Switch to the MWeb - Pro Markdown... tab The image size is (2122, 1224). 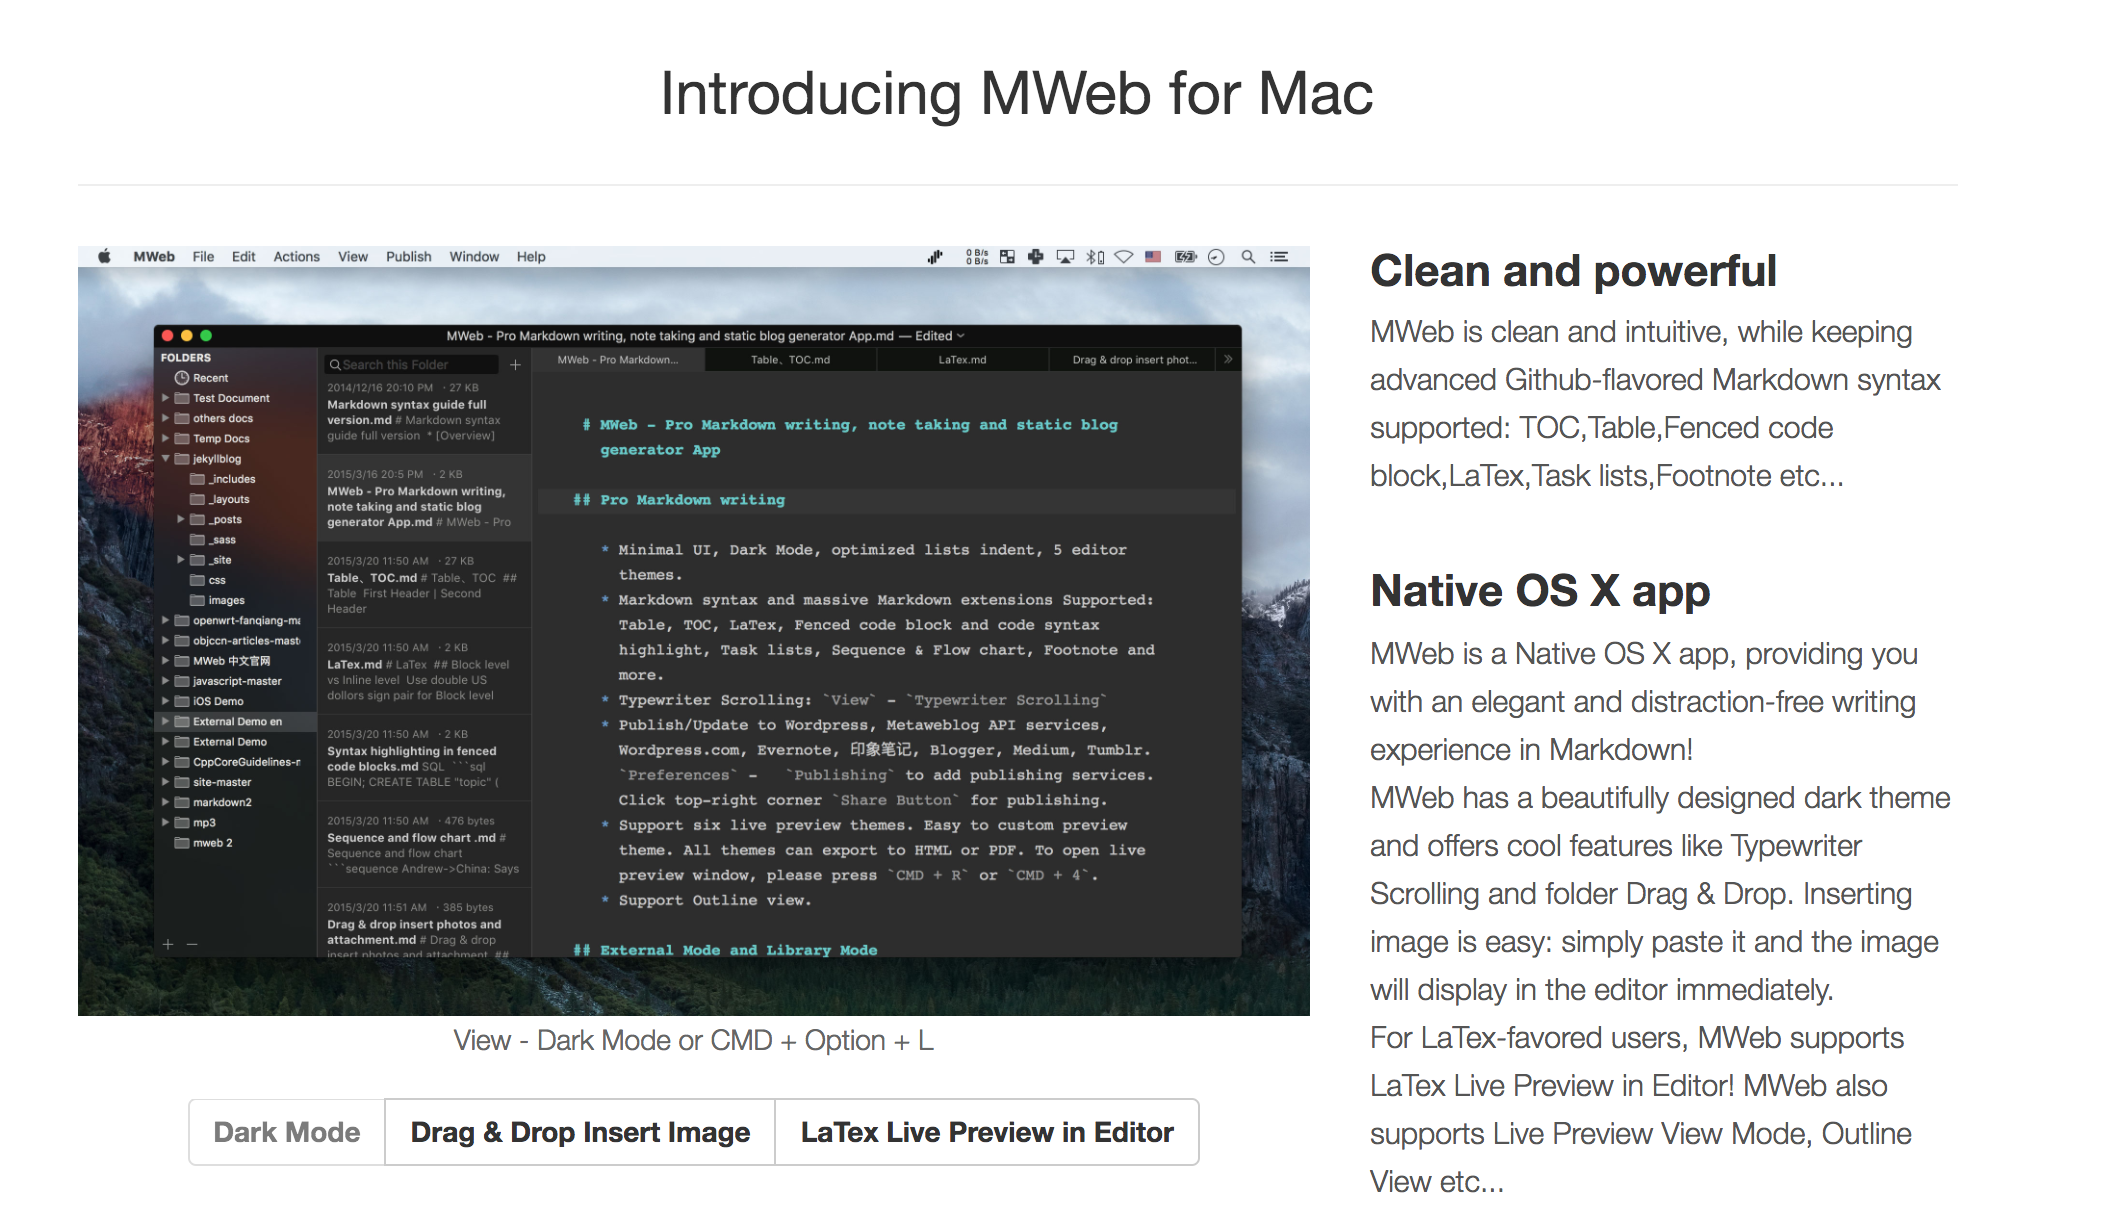[618, 360]
